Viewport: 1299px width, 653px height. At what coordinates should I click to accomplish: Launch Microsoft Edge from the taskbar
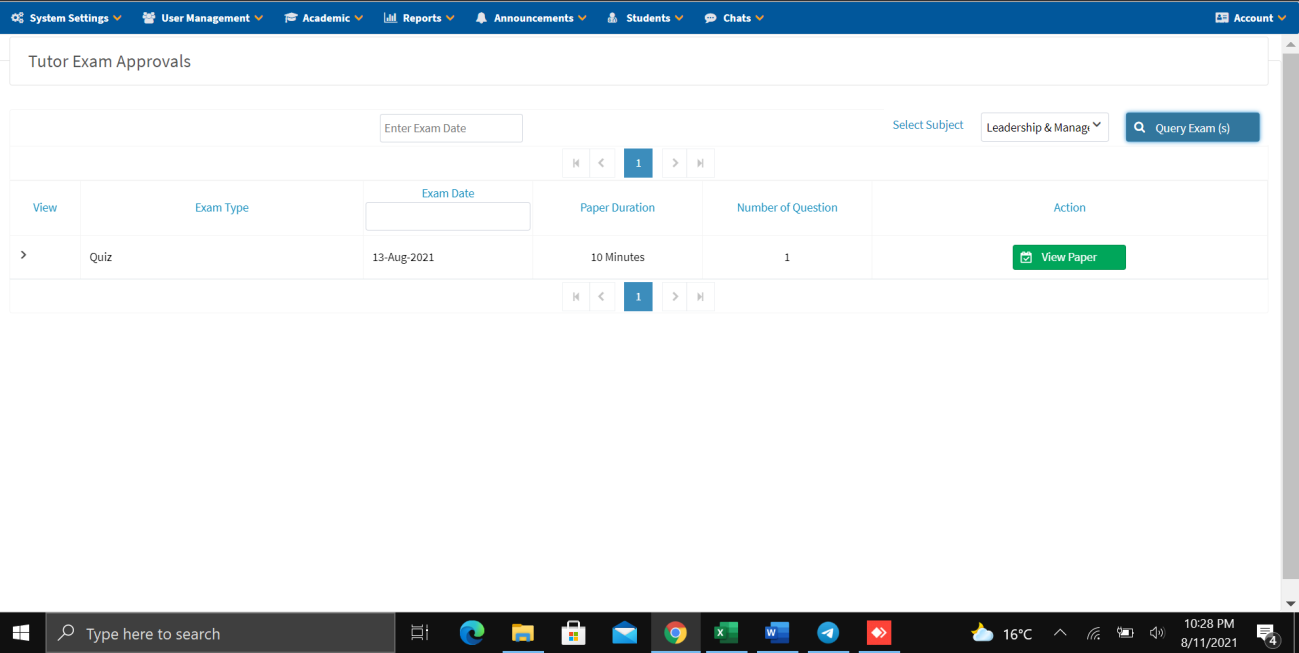pos(472,633)
